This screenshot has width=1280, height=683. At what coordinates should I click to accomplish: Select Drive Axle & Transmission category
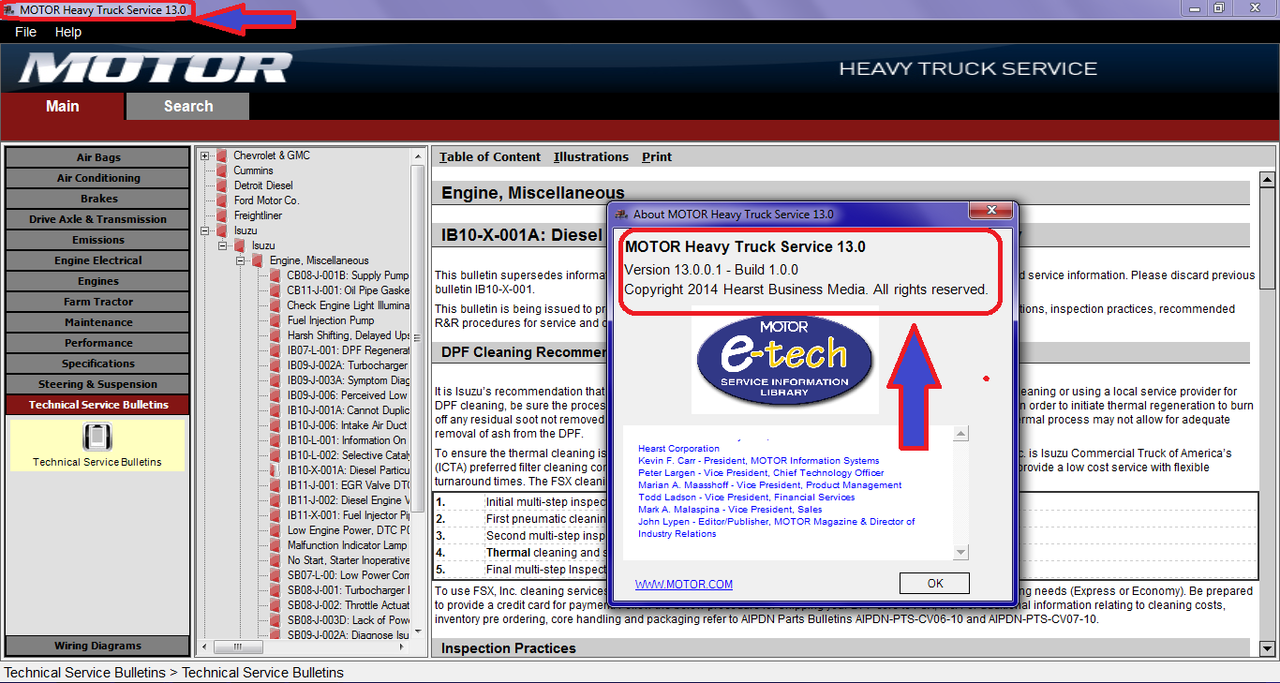pyautogui.click(x=98, y=219)
